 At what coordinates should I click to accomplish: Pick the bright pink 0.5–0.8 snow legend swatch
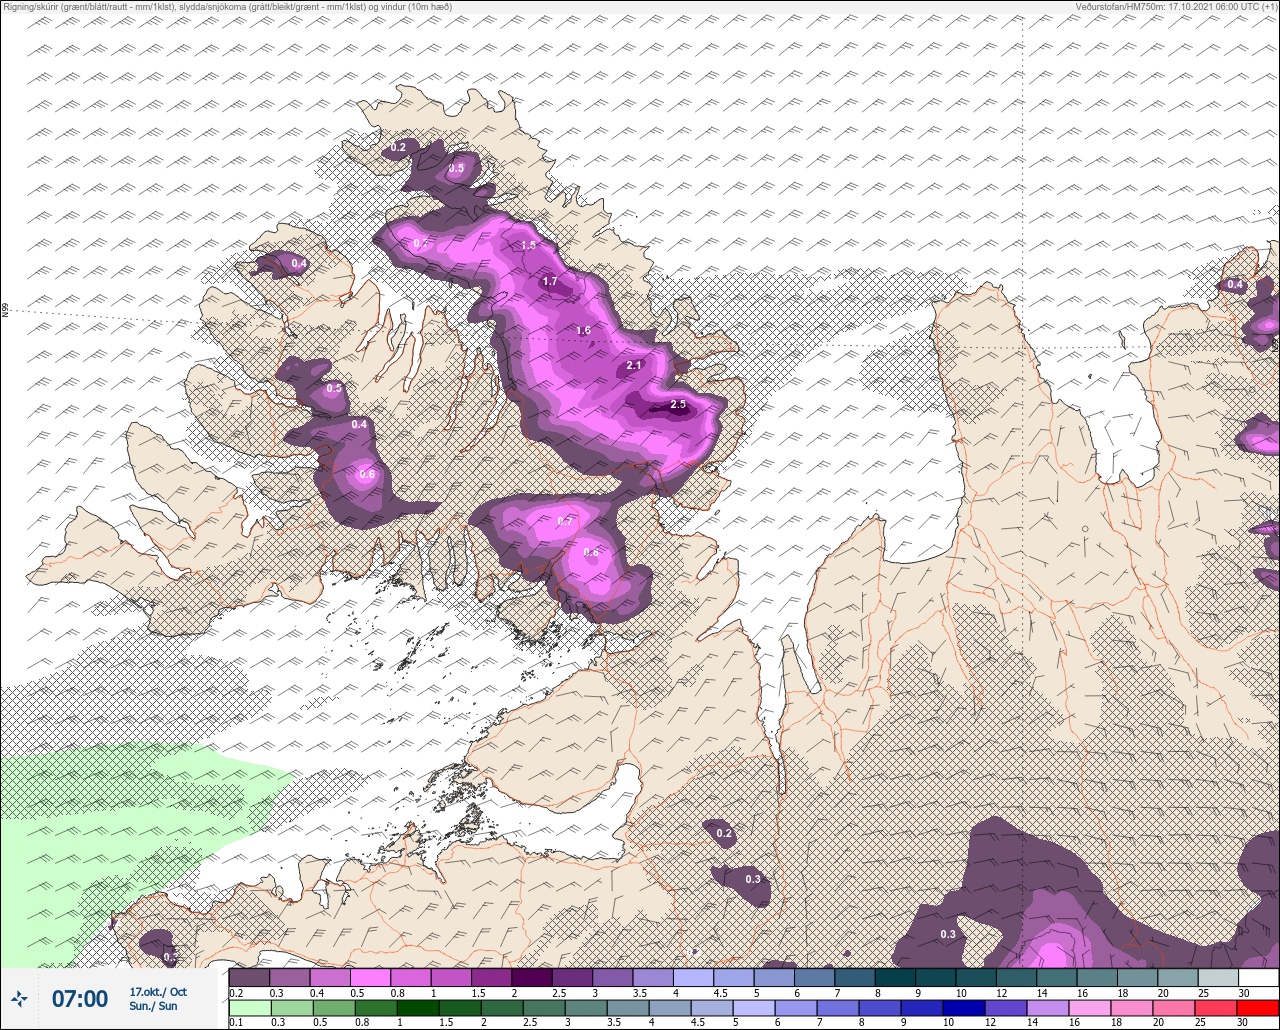click(x=370, y=977)
